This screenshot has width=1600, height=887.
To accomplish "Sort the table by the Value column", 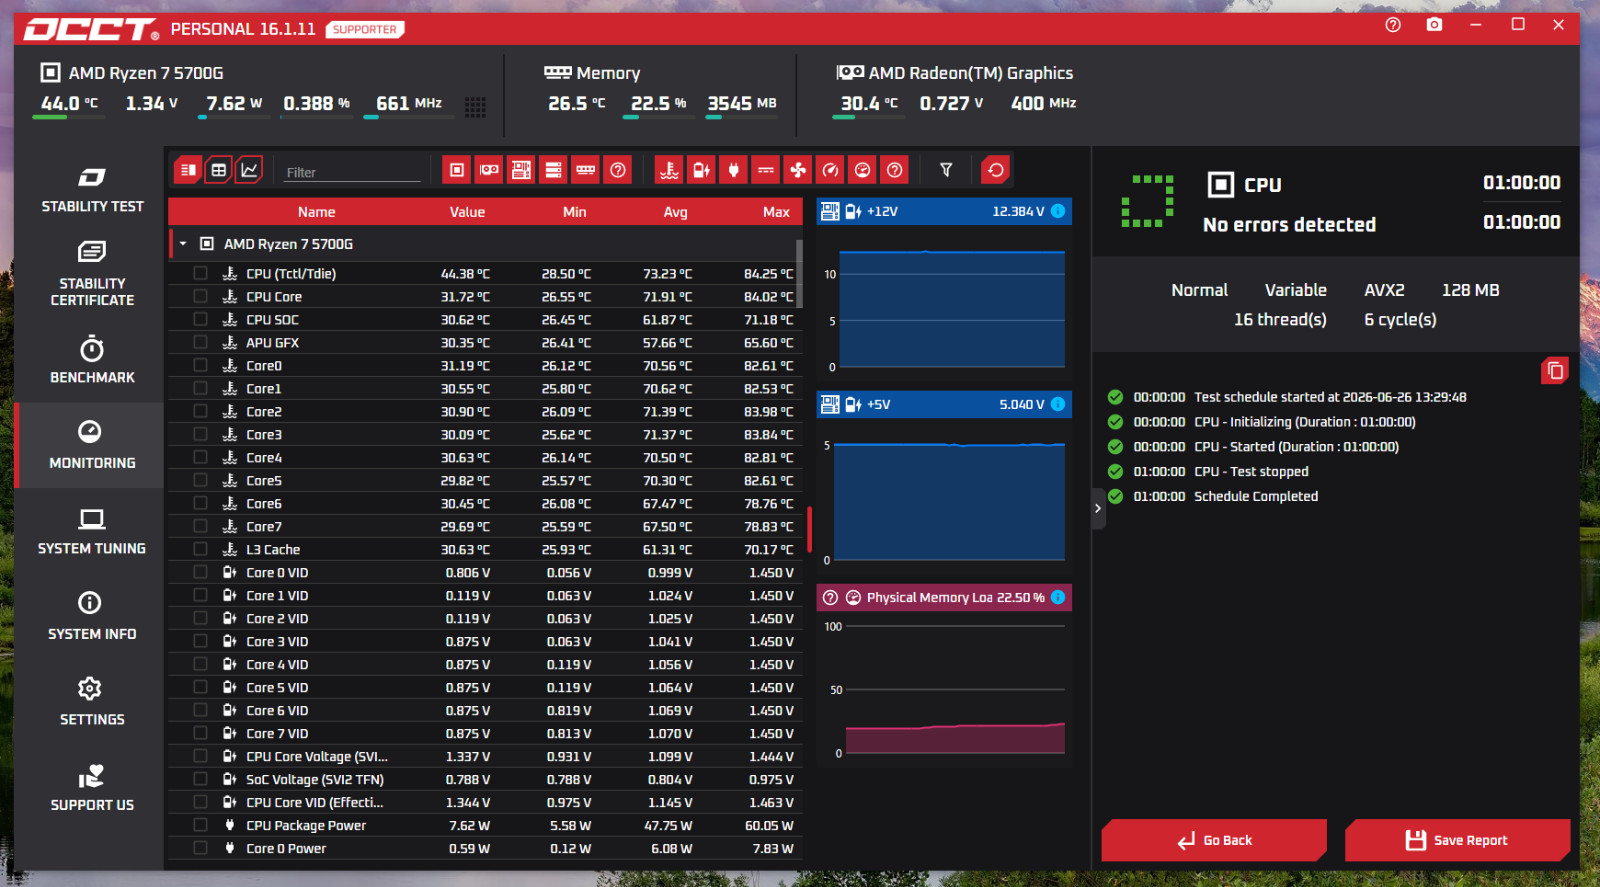I will (x=467, y=212).
